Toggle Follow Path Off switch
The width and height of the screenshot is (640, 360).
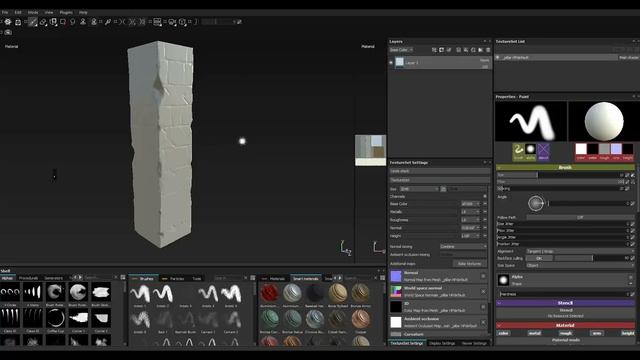(580, 218)
